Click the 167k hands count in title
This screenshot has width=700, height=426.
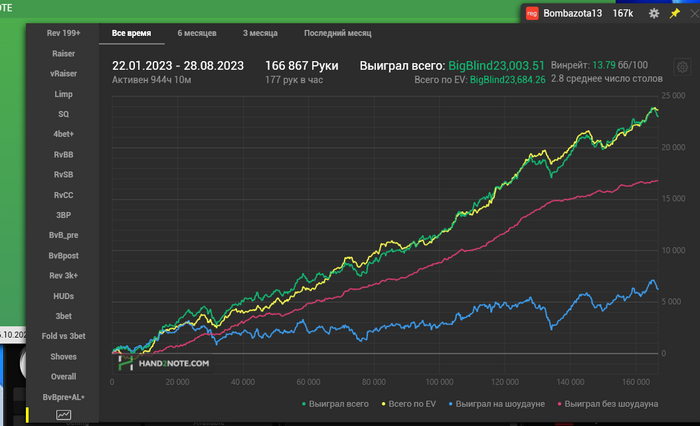623,13
